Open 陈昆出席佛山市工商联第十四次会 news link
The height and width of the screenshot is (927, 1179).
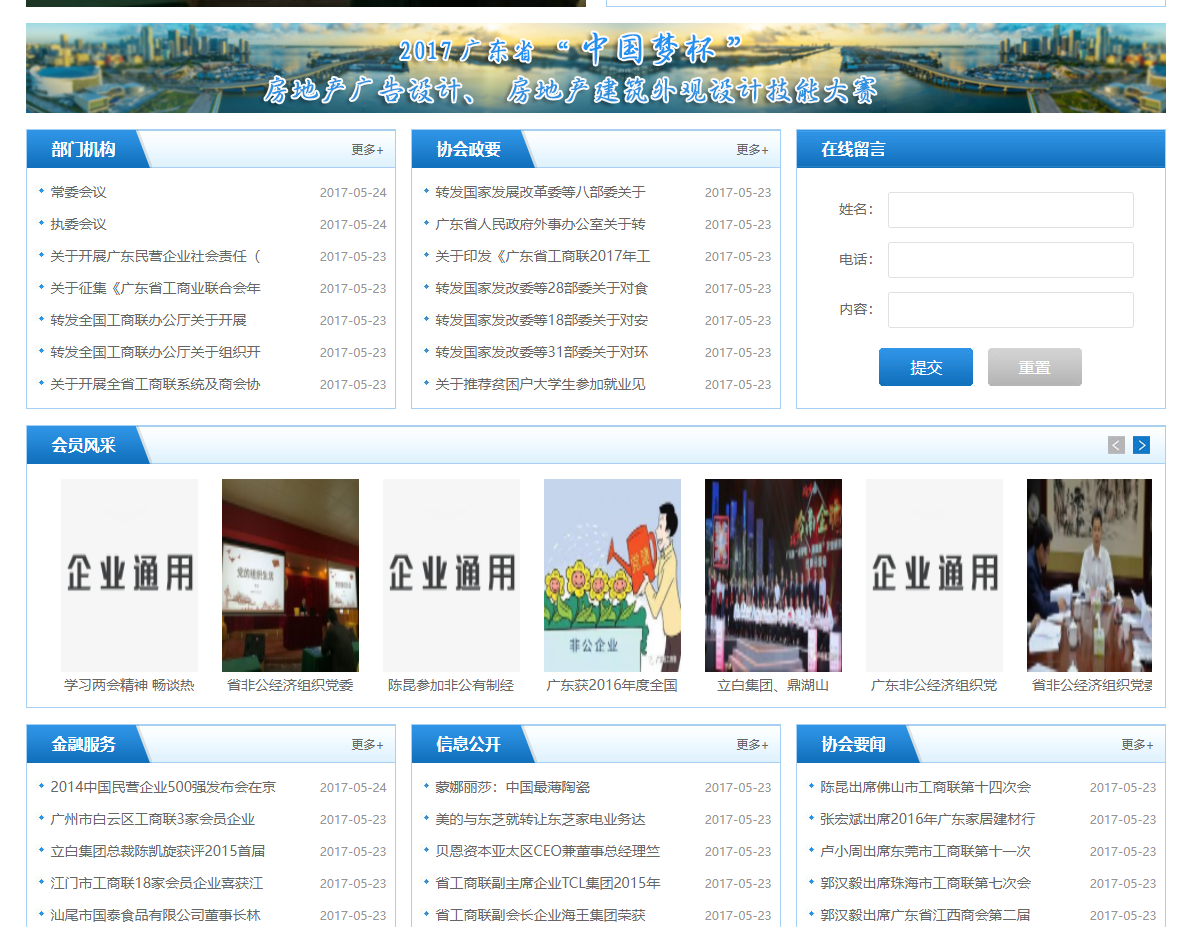pyautogui.click(x=925, y=787)
